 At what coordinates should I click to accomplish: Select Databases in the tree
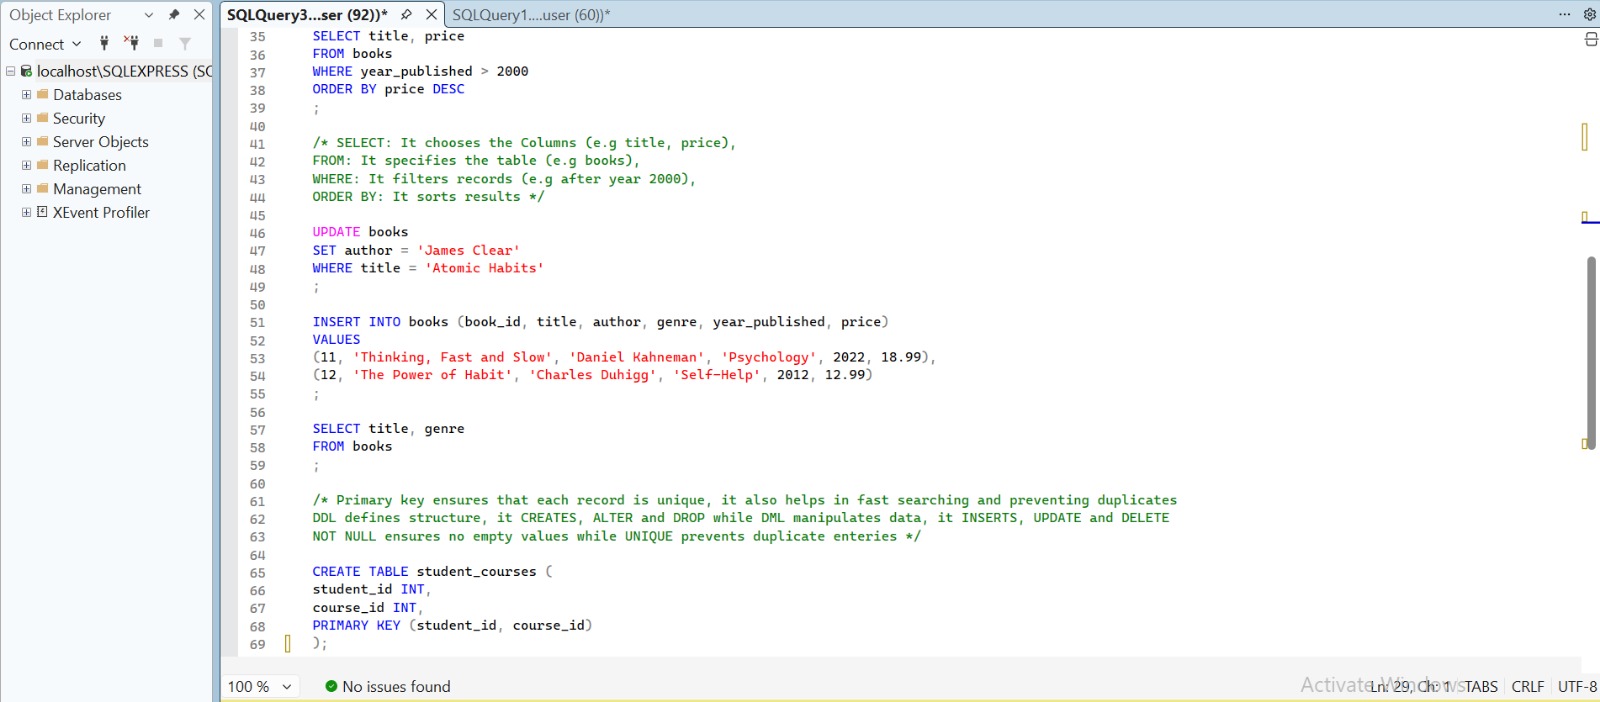coord(87,95)
